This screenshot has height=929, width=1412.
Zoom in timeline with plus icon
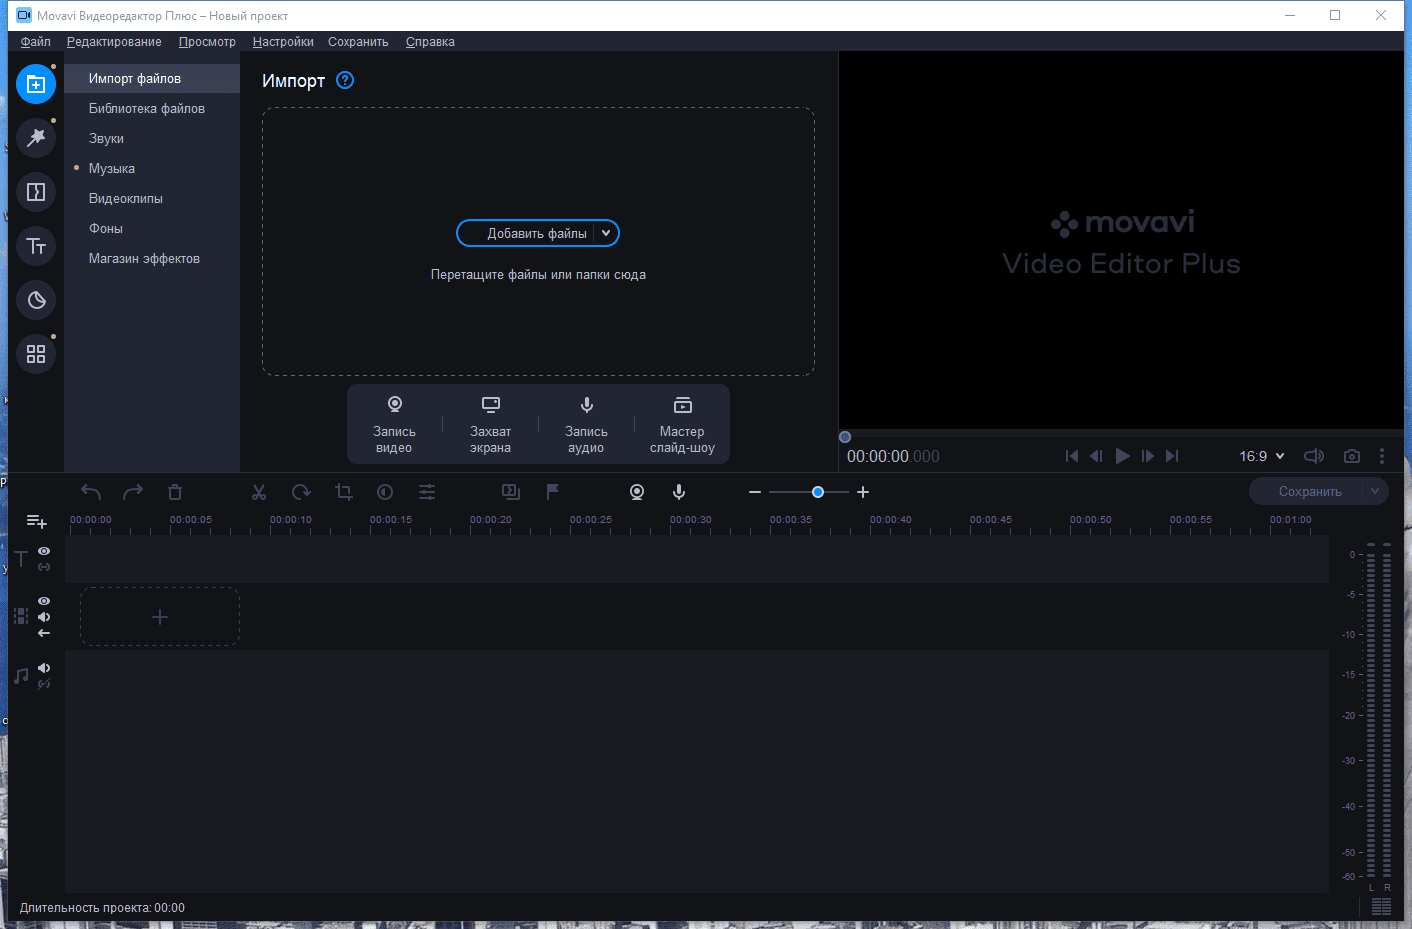pos(863,492)
